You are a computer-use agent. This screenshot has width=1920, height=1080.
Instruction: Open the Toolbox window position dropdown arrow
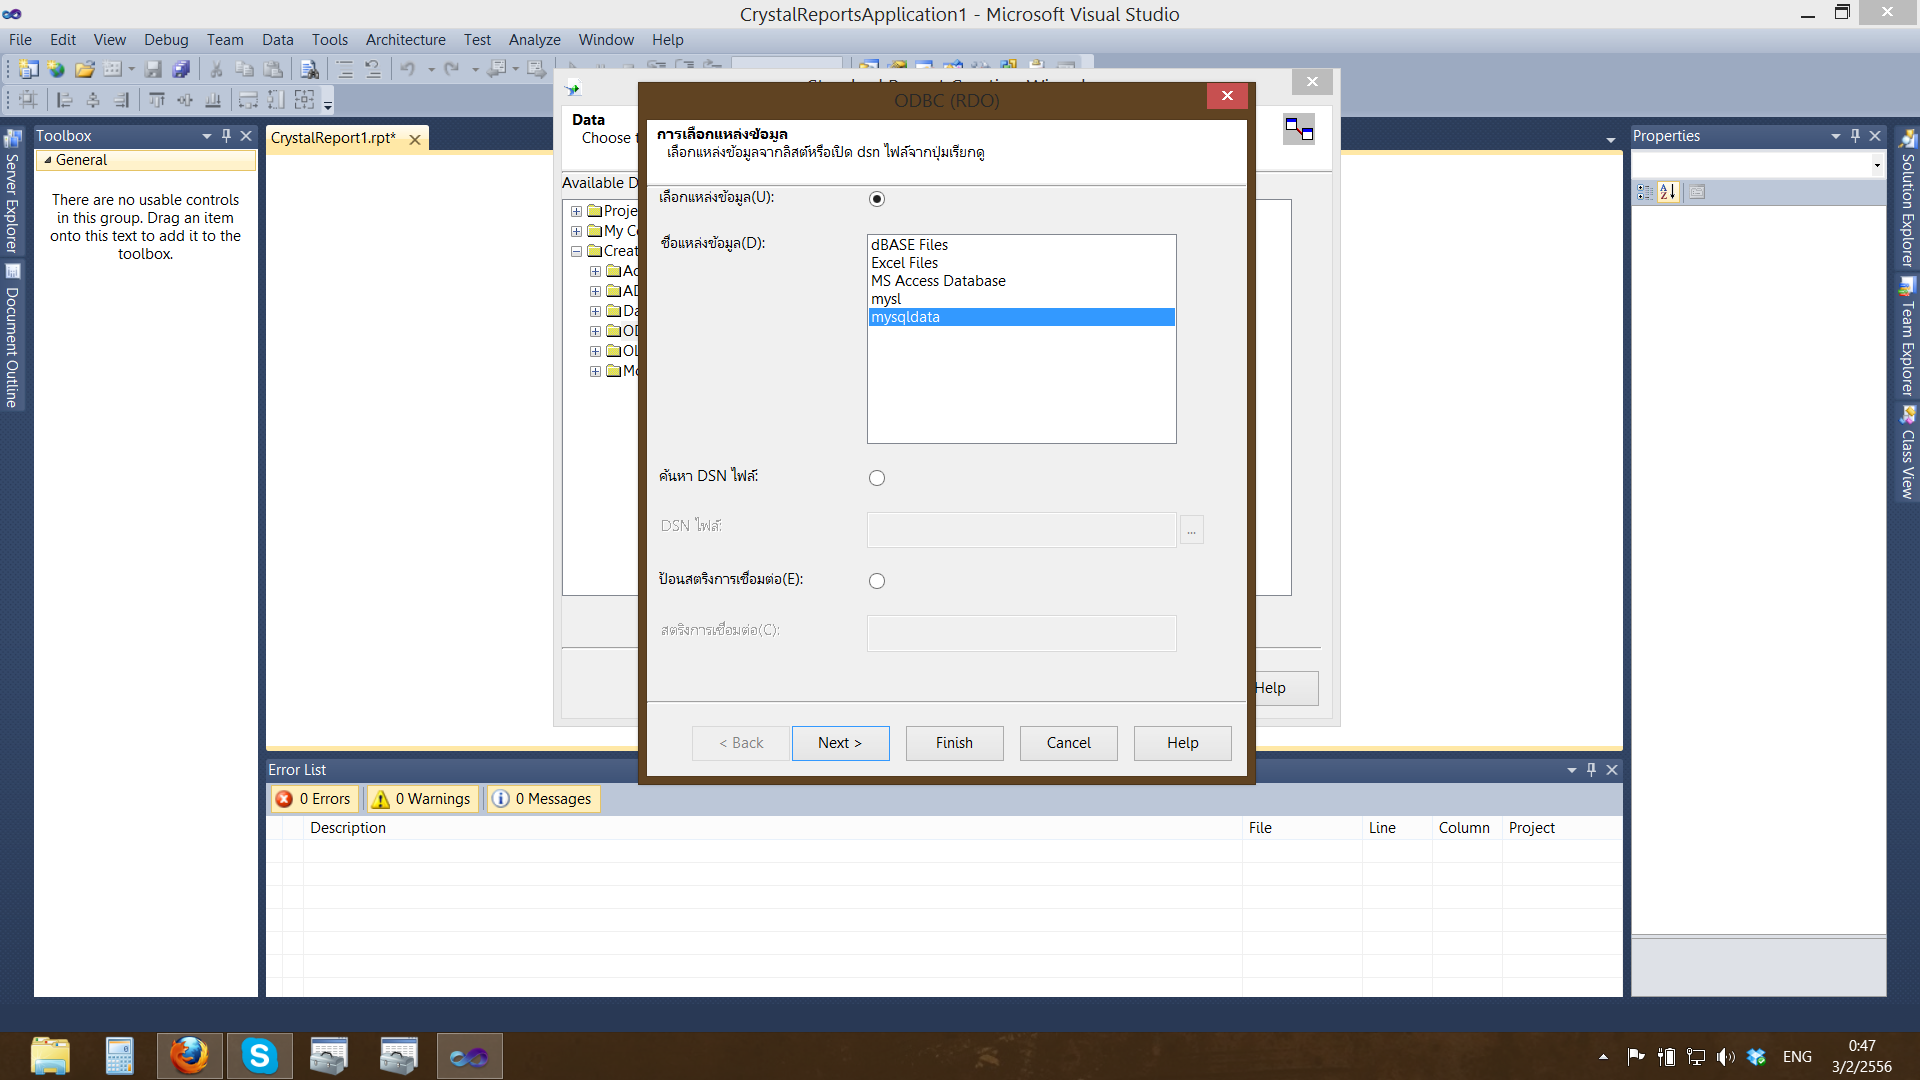click(x=207, y=136)
